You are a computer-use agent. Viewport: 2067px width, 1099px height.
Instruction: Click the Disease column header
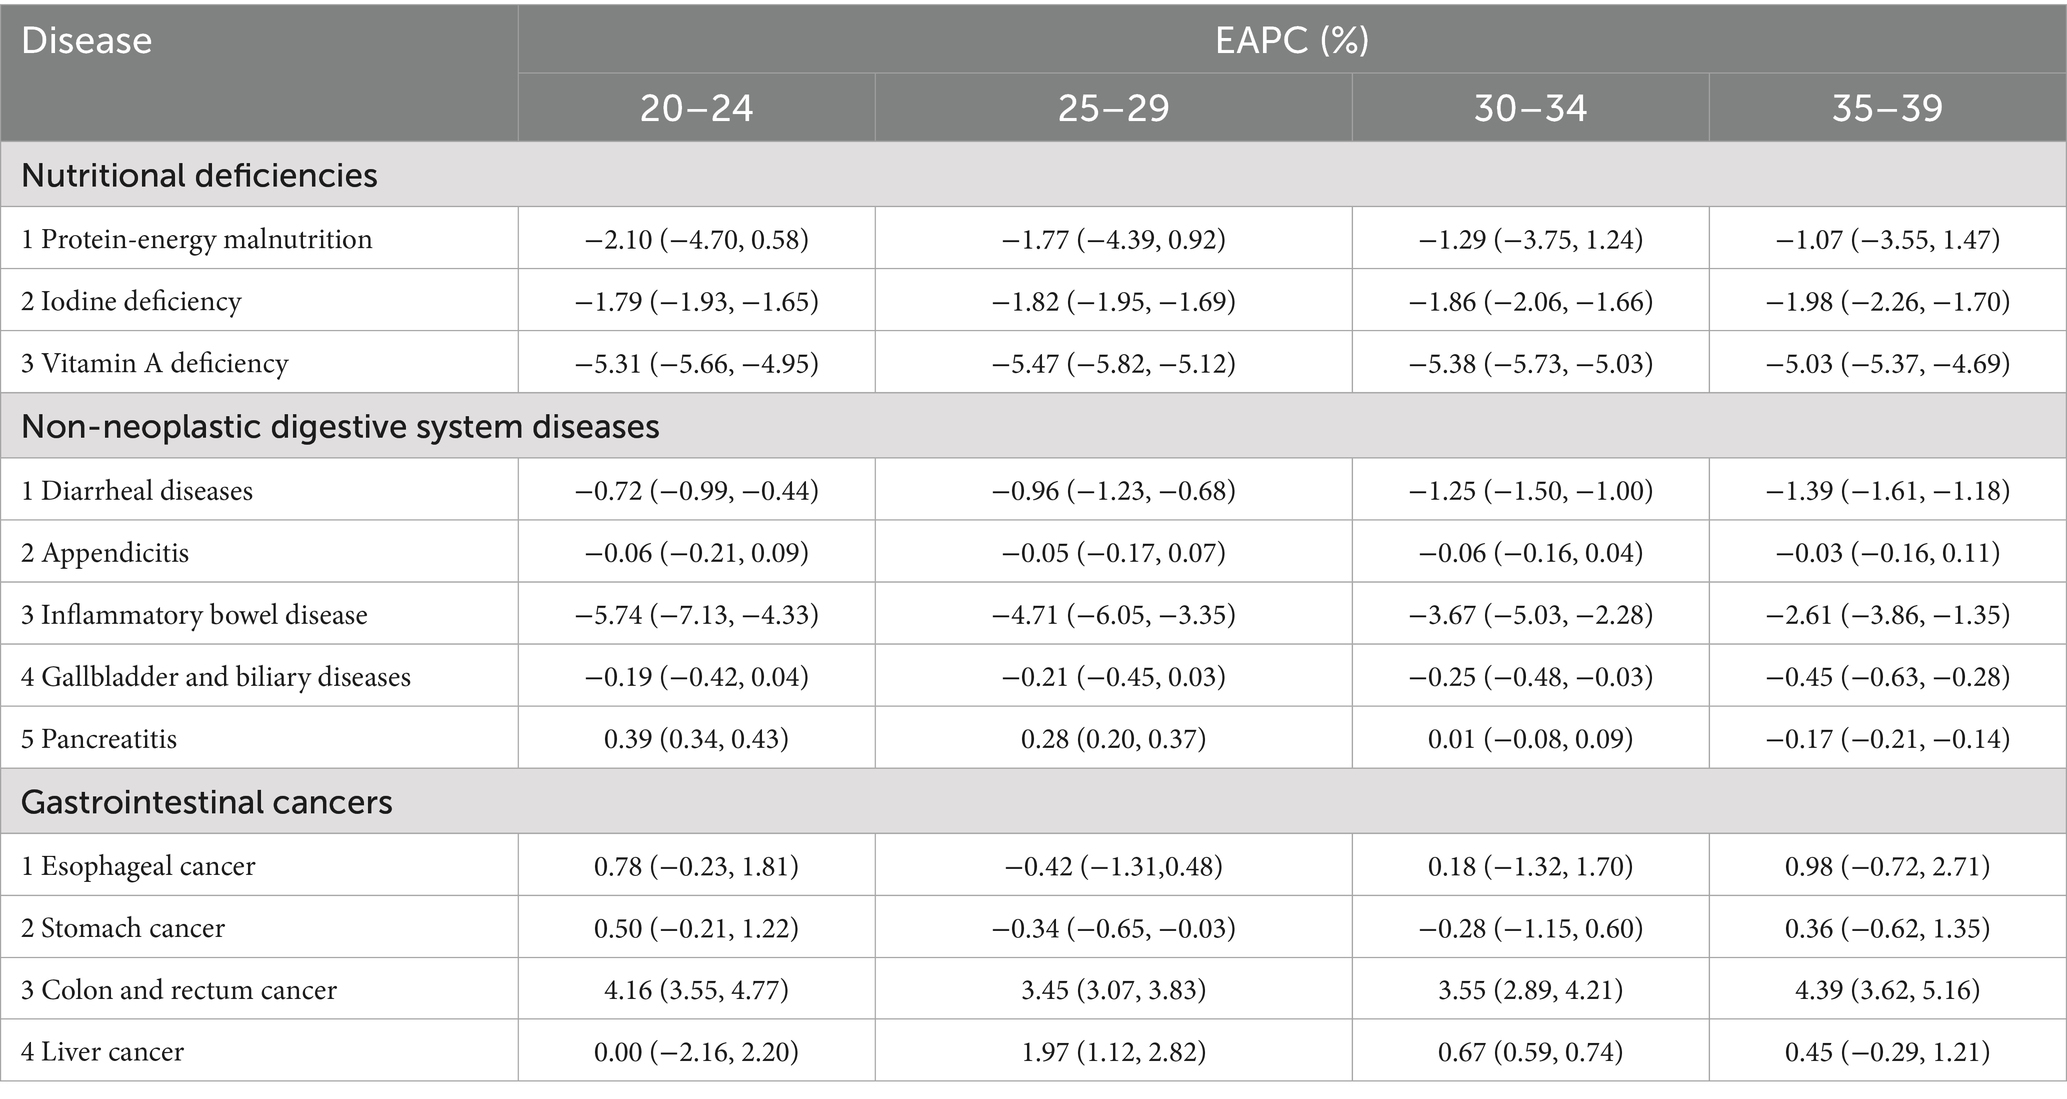tap(87, 41)
